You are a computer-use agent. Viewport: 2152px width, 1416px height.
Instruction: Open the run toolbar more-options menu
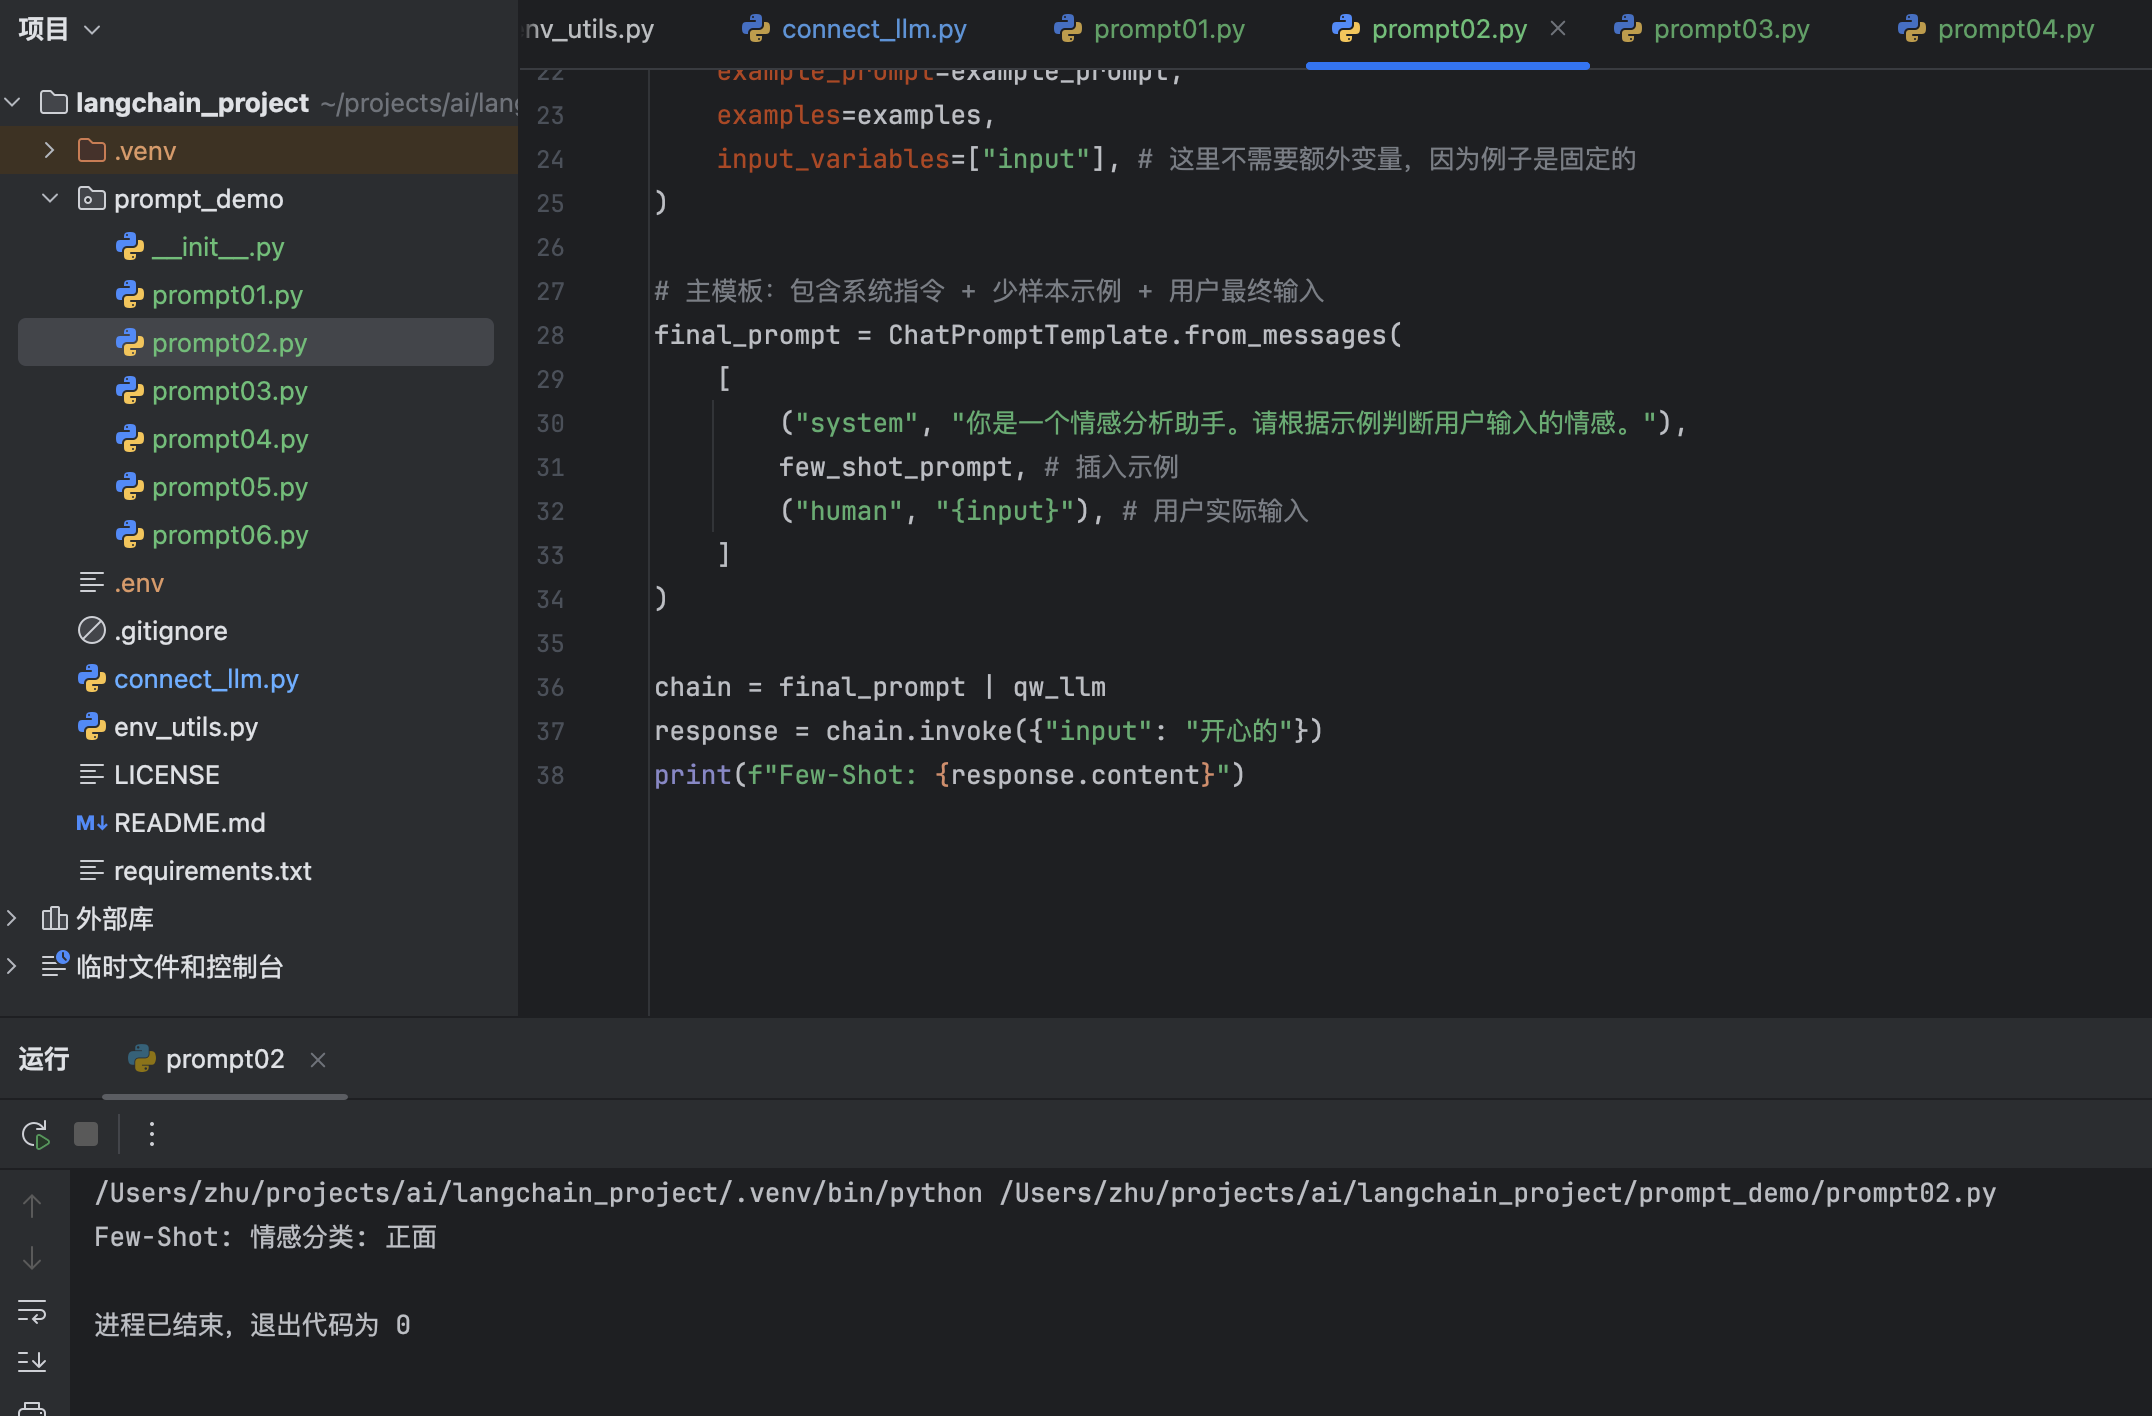click(x=152, y=1134)
